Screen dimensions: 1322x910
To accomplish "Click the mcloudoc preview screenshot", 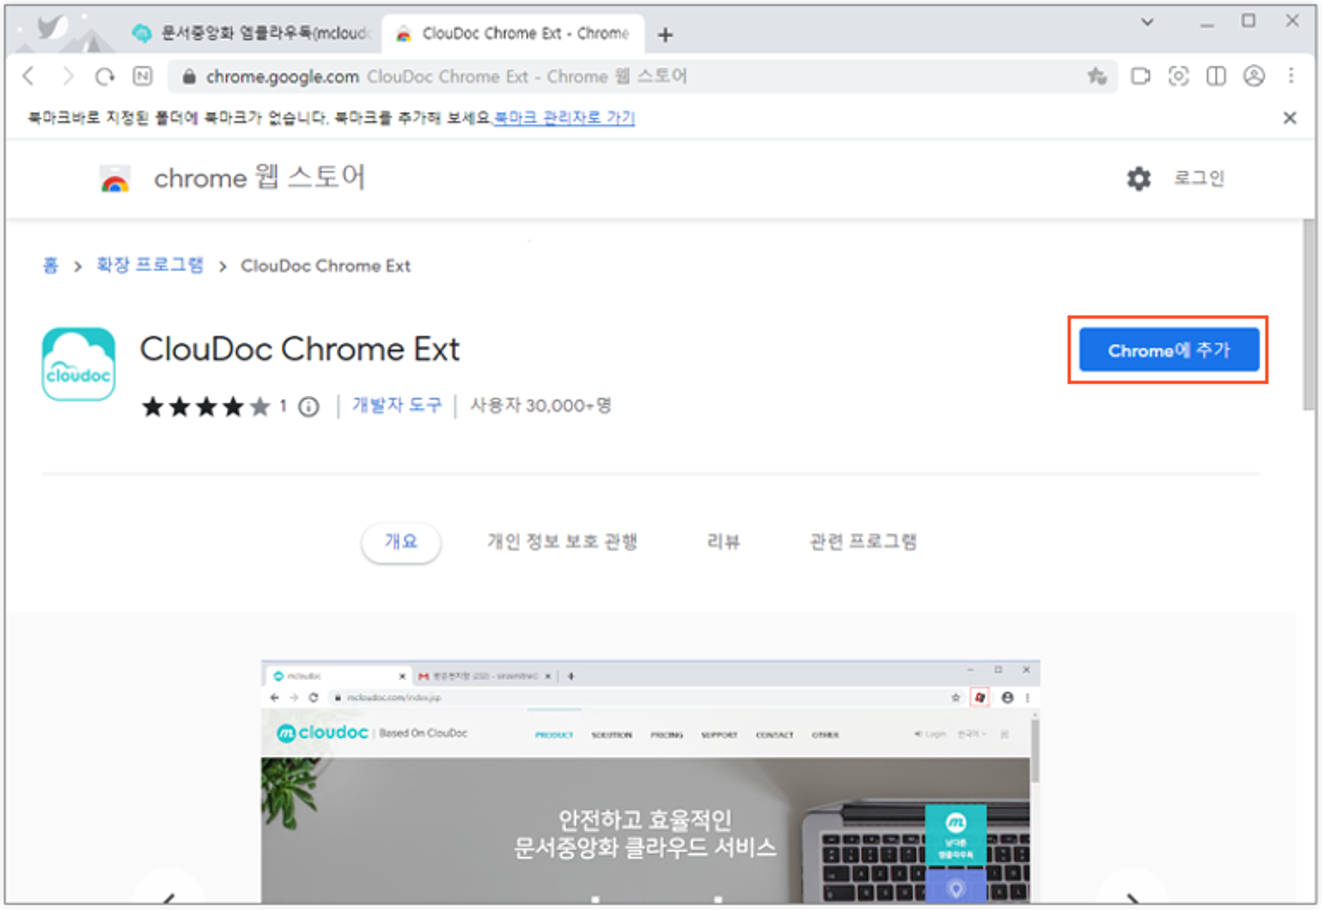I will 650,782.
